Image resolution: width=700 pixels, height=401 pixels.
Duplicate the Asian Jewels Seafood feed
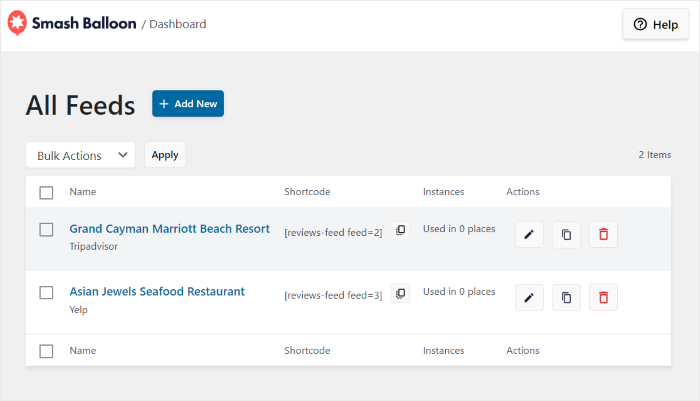coord(566,297)
